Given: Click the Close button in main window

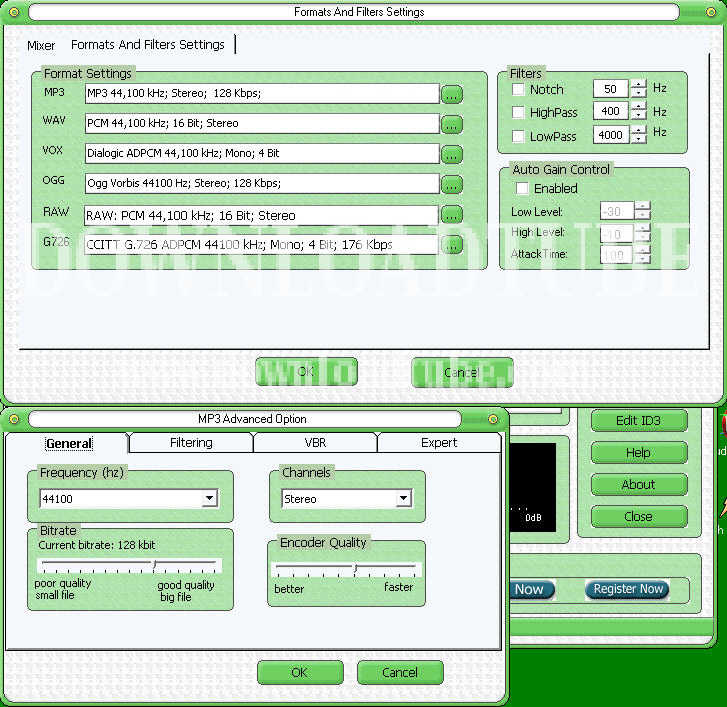Looking at the screenshot, I should [638, 516].
